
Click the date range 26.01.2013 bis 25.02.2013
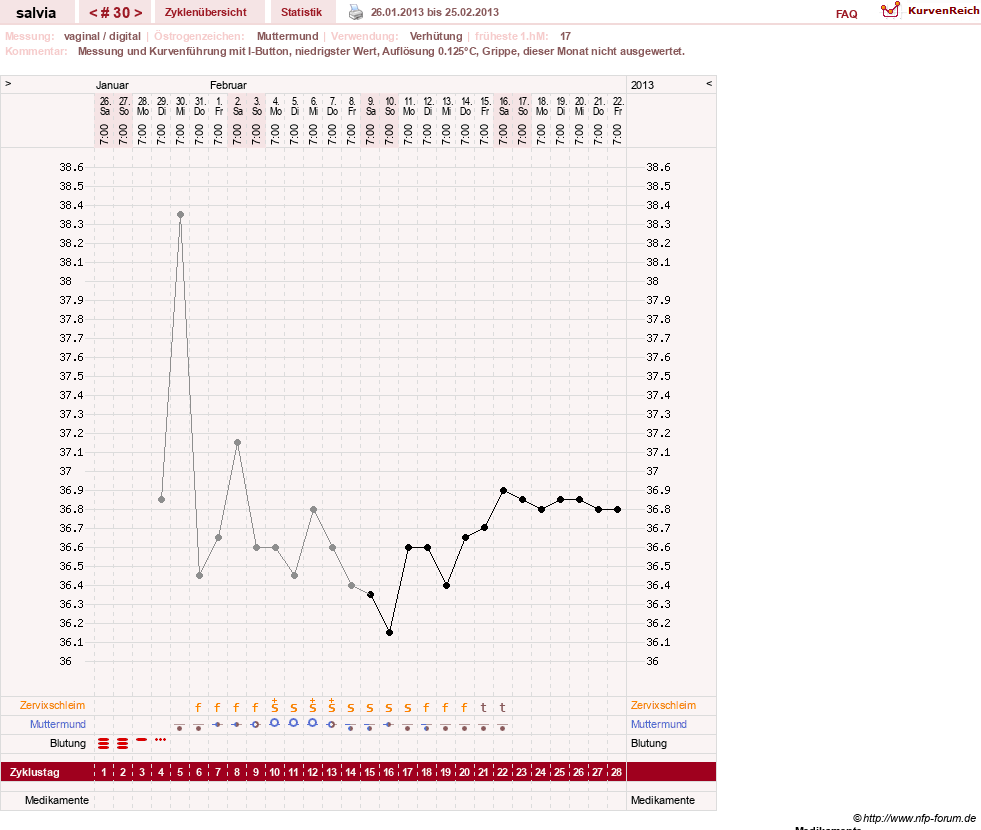435,12
